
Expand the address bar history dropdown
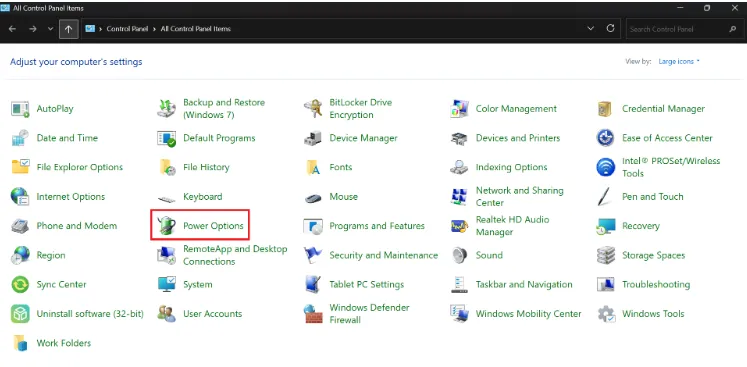tap(591, 29)
